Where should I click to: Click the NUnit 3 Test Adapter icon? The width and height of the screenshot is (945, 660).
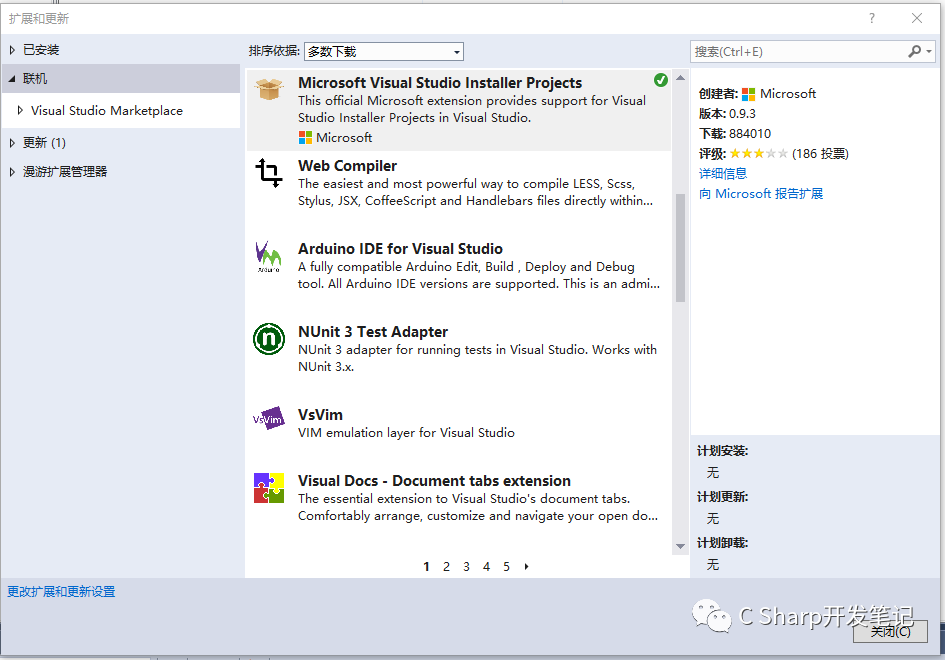click(269, 339)
